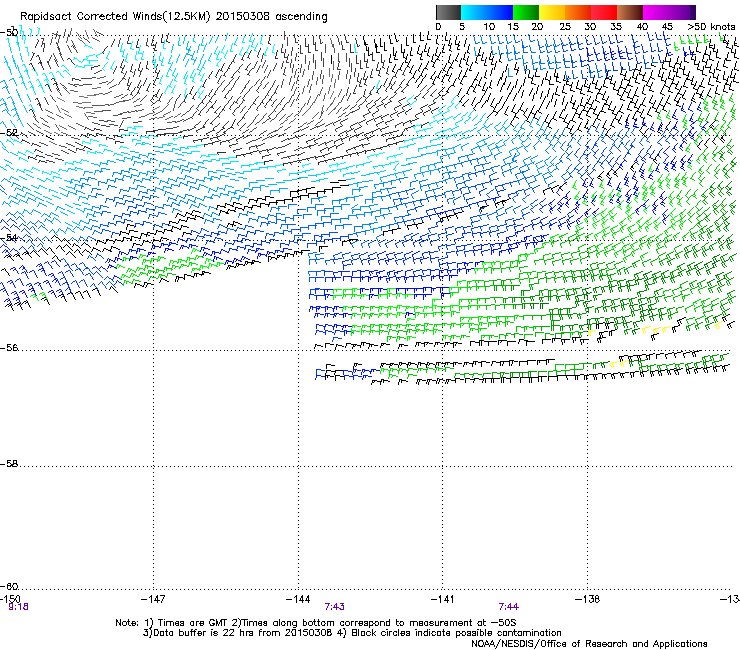This screenshot has width=740, height=650.
Task: Click the legend scale value '35'
Action: pos(616,27)
